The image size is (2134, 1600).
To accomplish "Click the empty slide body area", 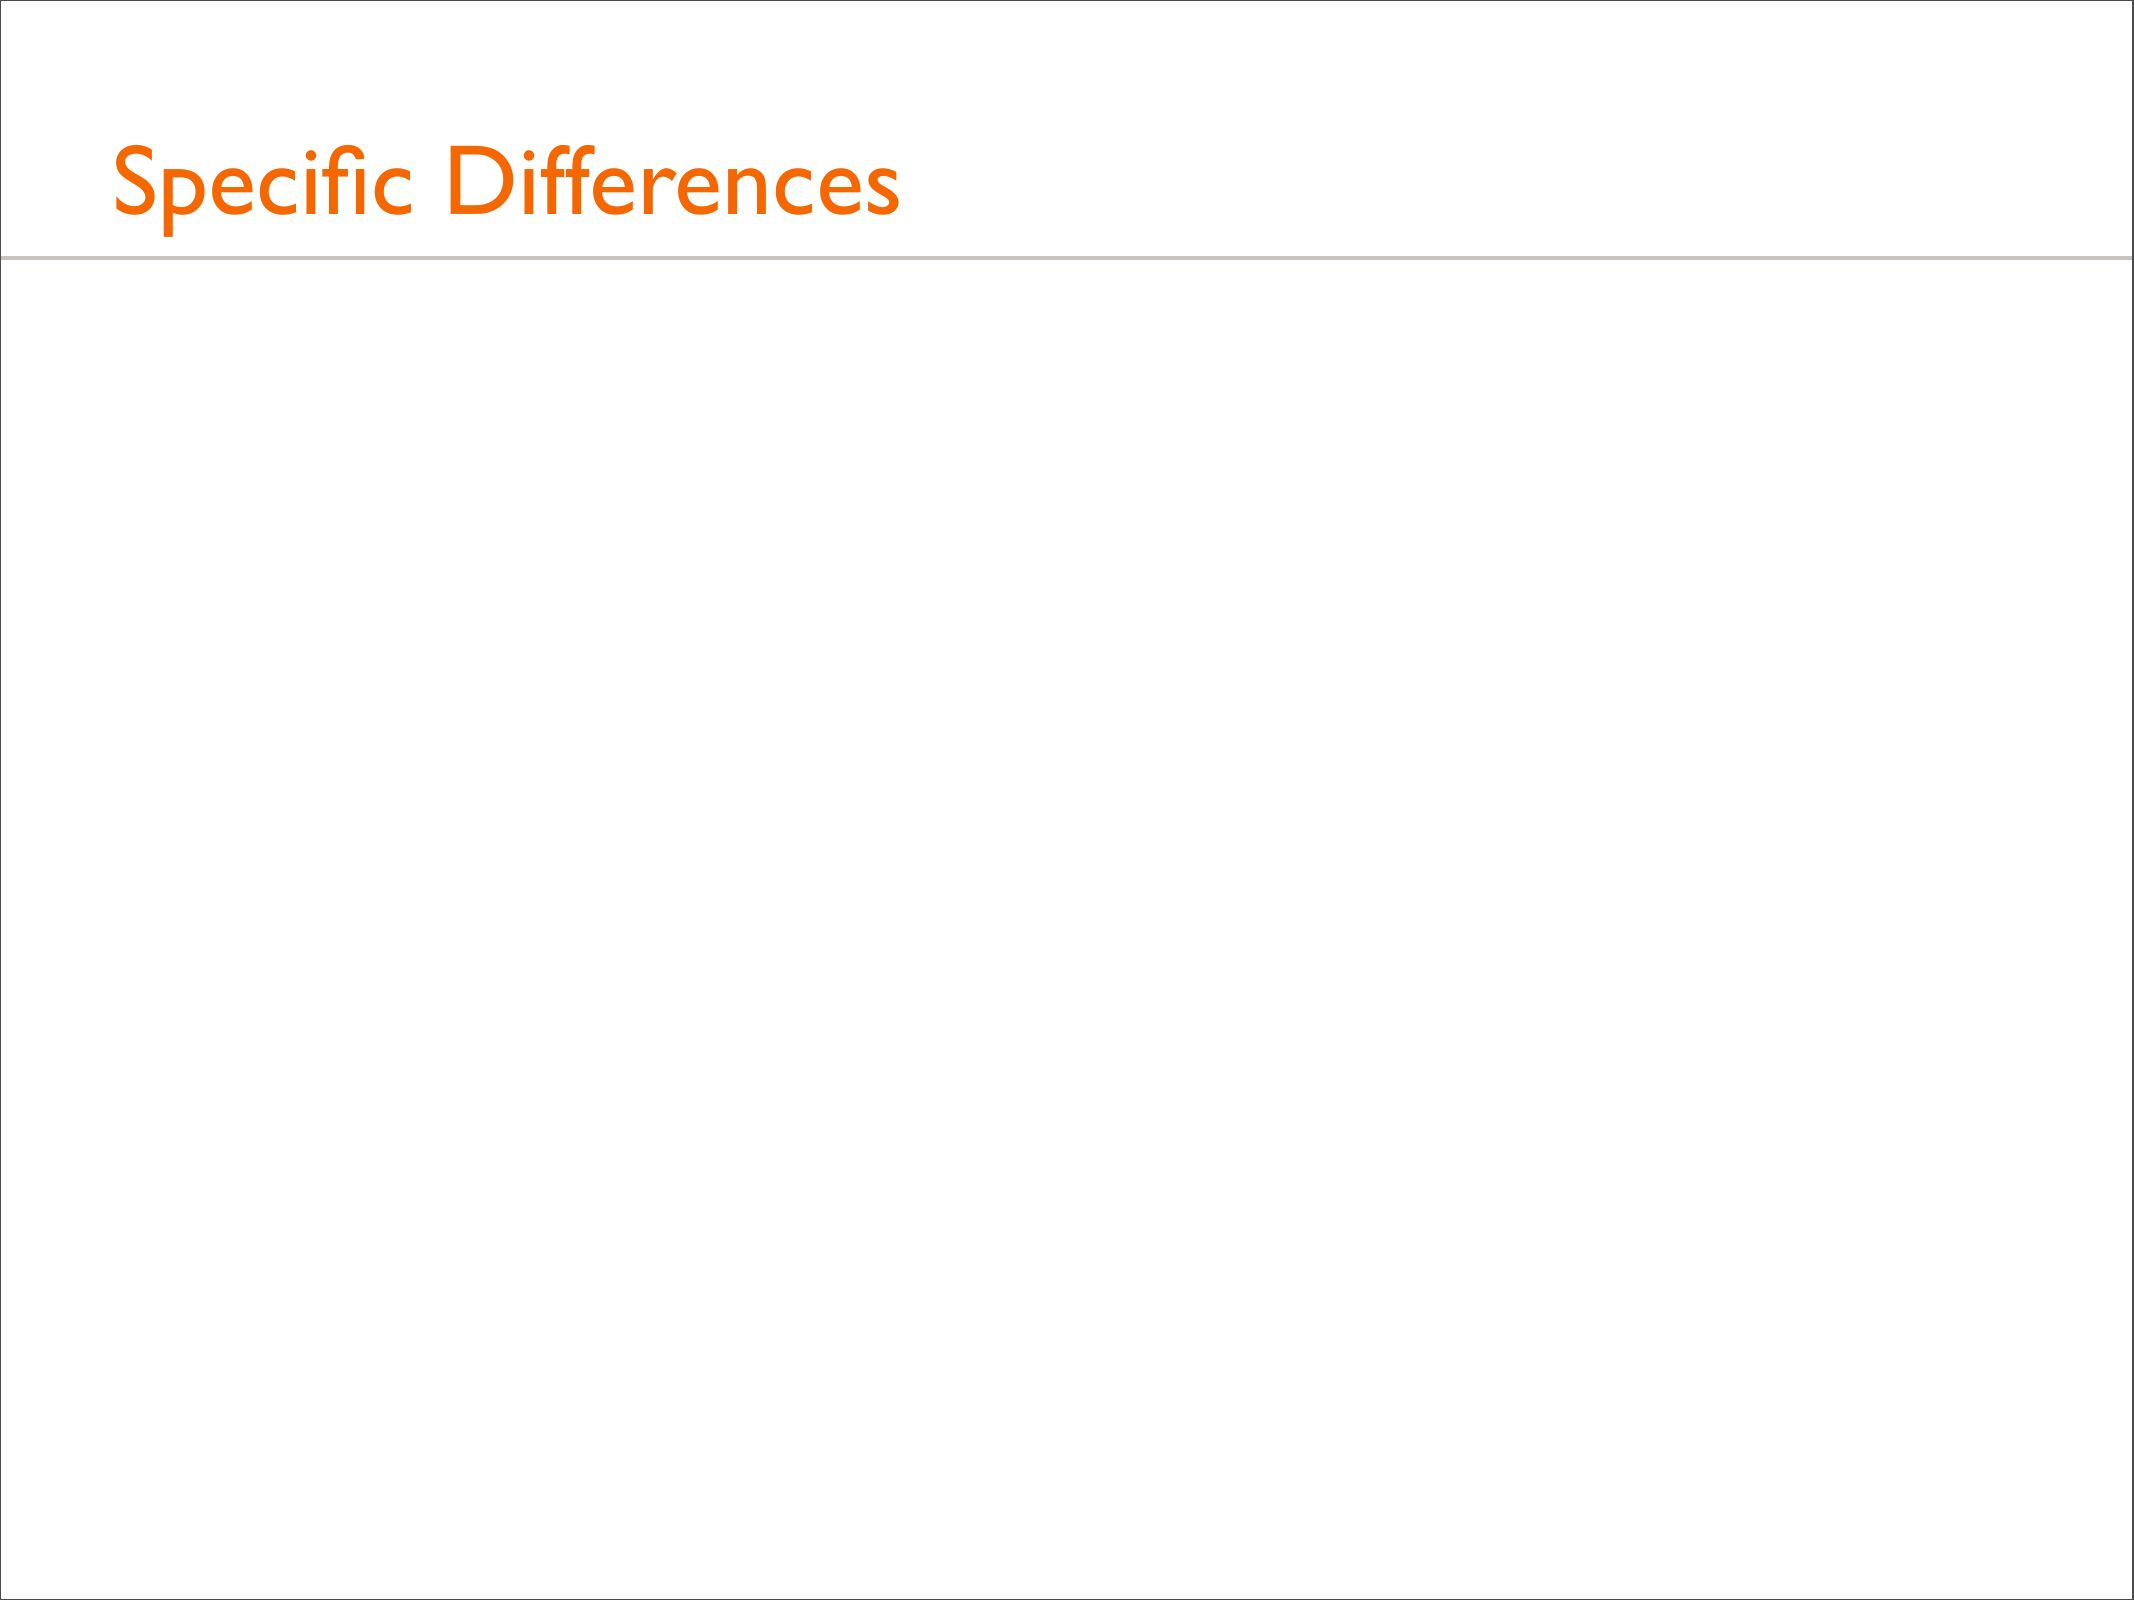I will coord(1067,900).
